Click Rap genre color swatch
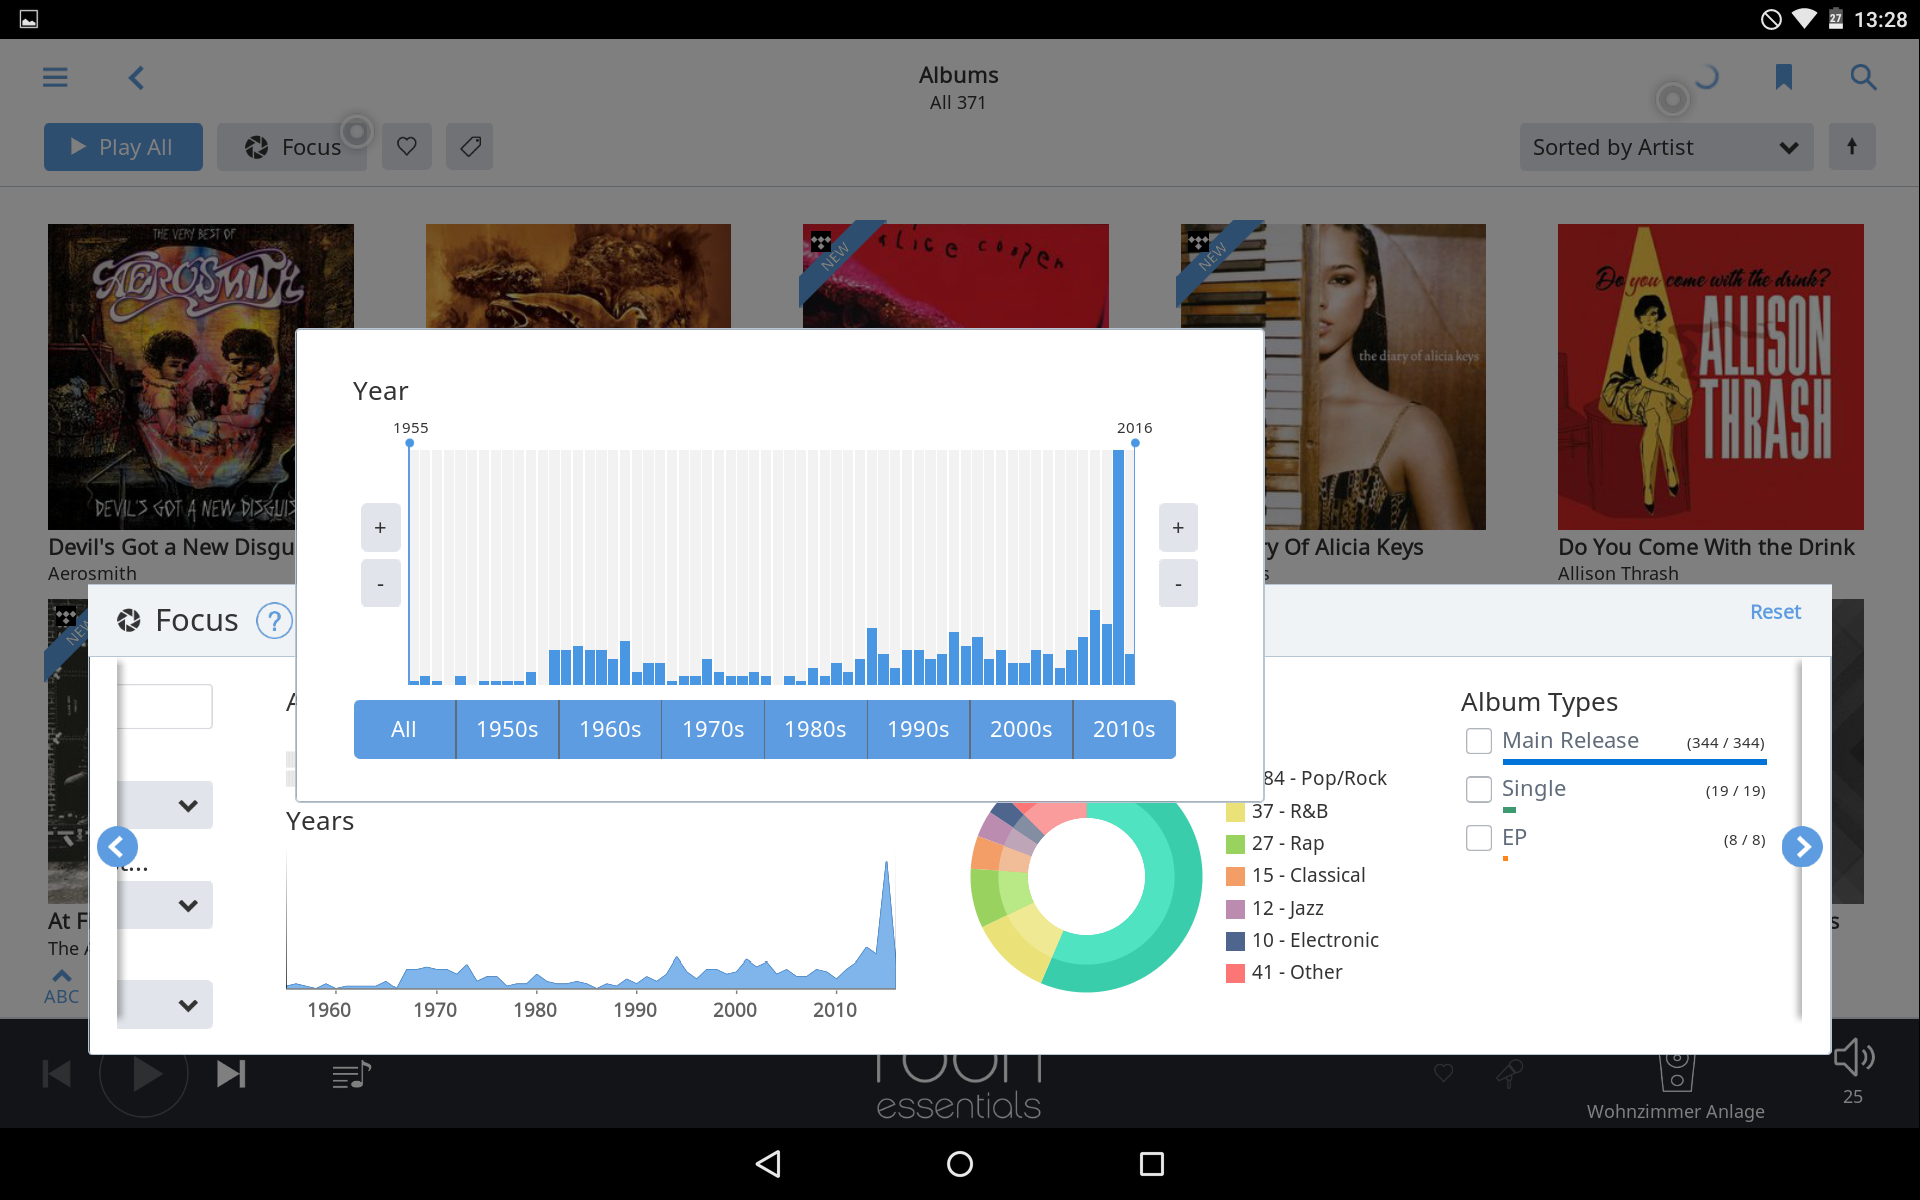1920x1200 pixels. point(1236,844)
